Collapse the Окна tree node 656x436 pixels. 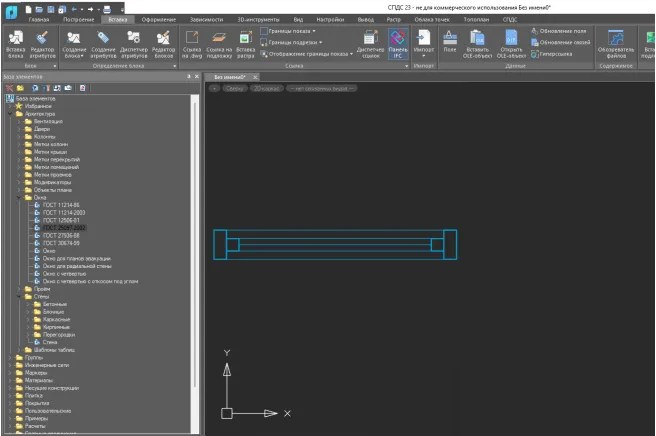point(17,198)
